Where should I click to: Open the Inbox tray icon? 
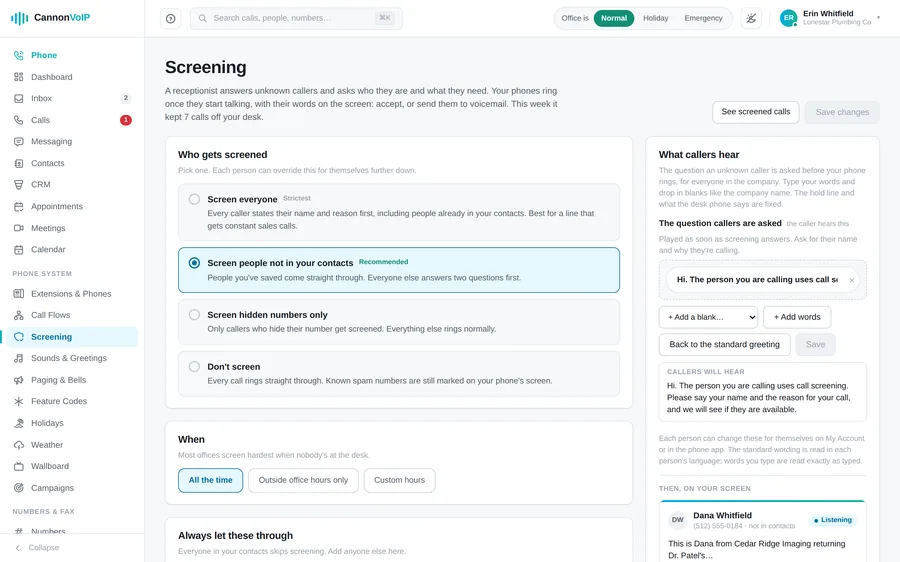(x=19, y=99)
